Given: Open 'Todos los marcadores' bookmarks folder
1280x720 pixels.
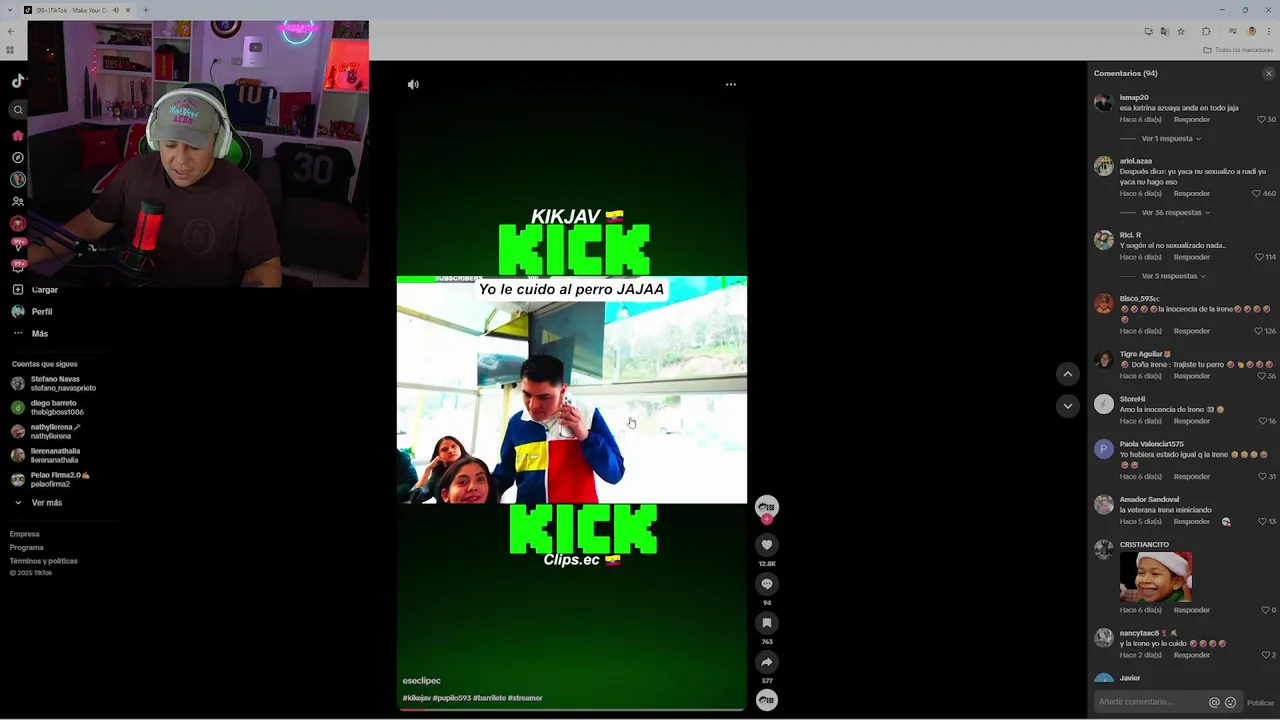Looking at the screenshot, I should pos(1238,50).
